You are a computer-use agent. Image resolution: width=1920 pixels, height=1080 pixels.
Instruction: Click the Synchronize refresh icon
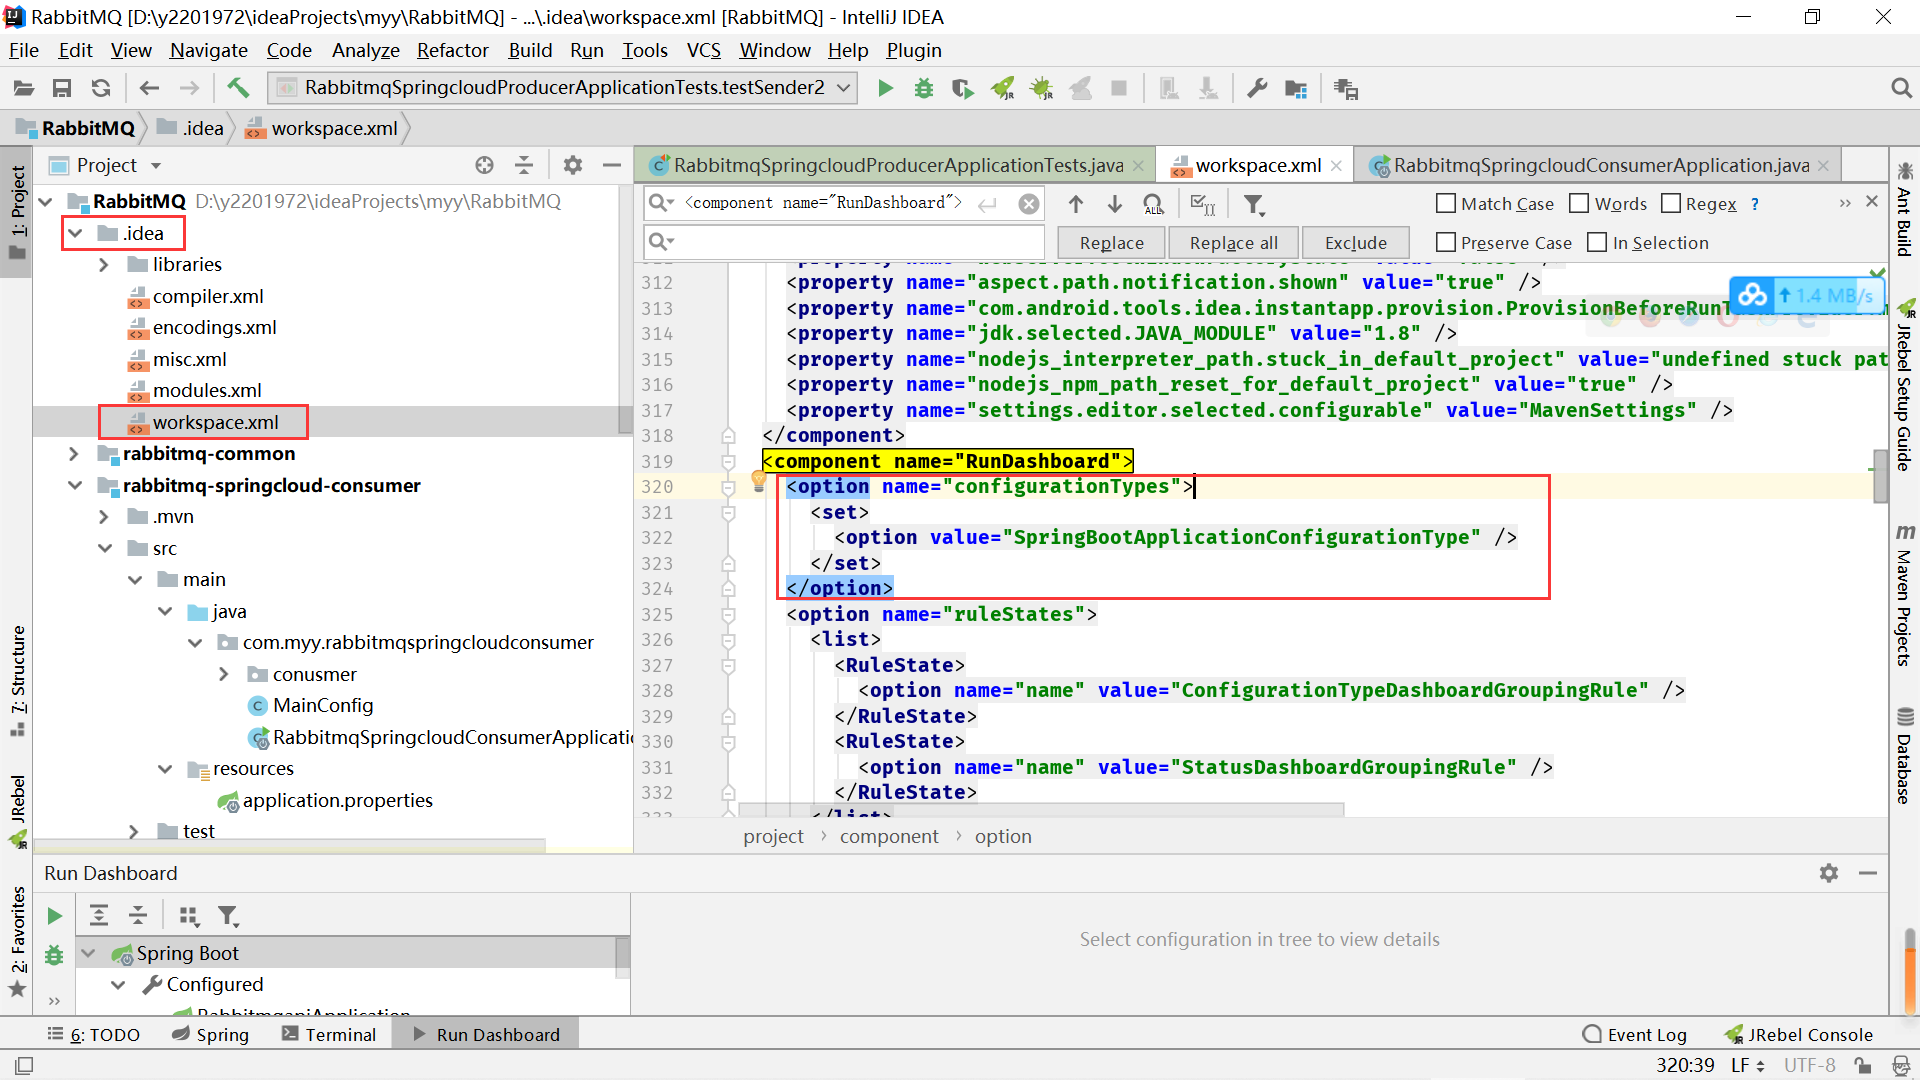tap(101, 88)
